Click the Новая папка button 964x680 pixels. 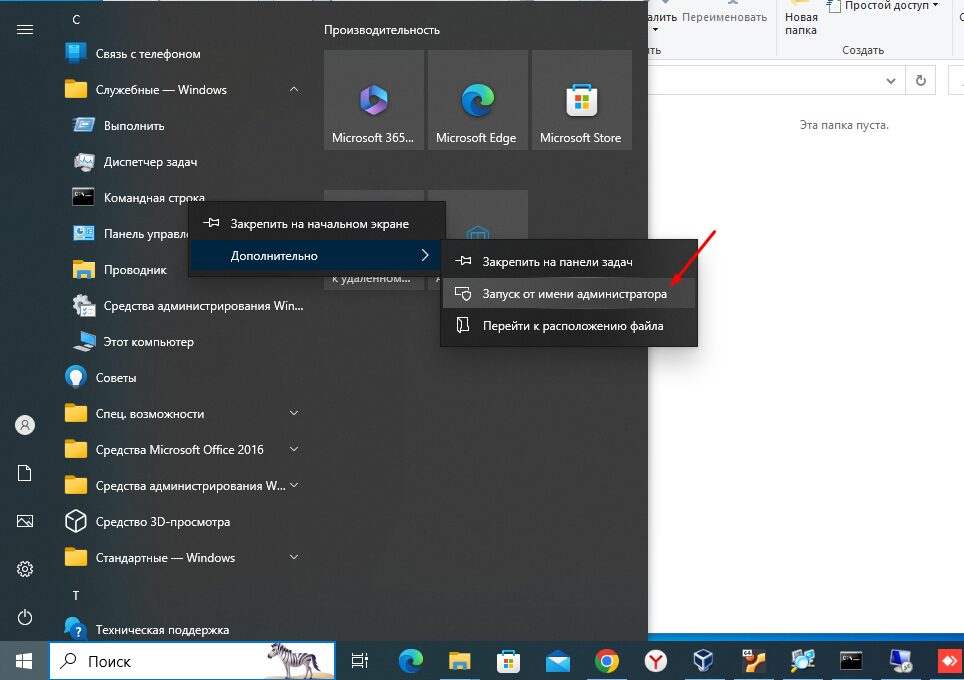coord(800,22)
